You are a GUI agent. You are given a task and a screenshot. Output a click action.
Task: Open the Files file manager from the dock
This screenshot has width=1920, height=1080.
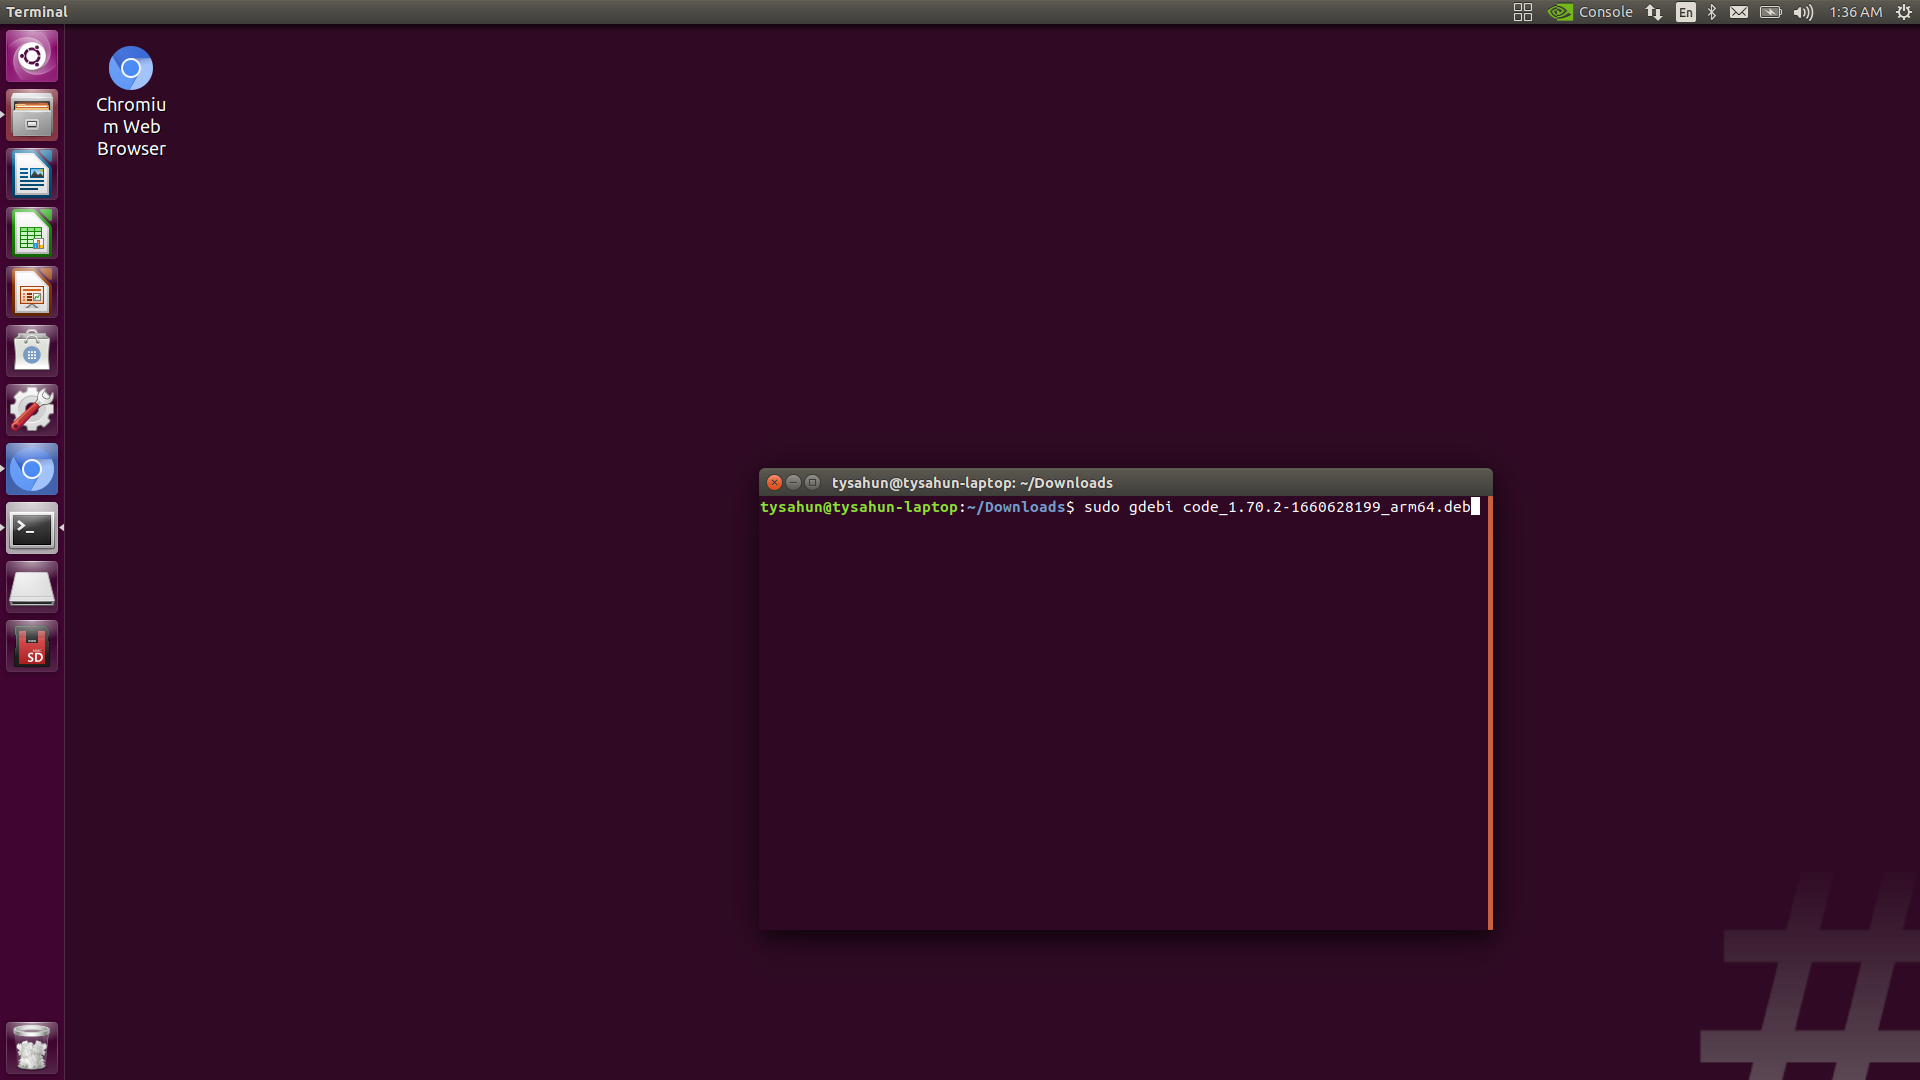pos(32,115)
